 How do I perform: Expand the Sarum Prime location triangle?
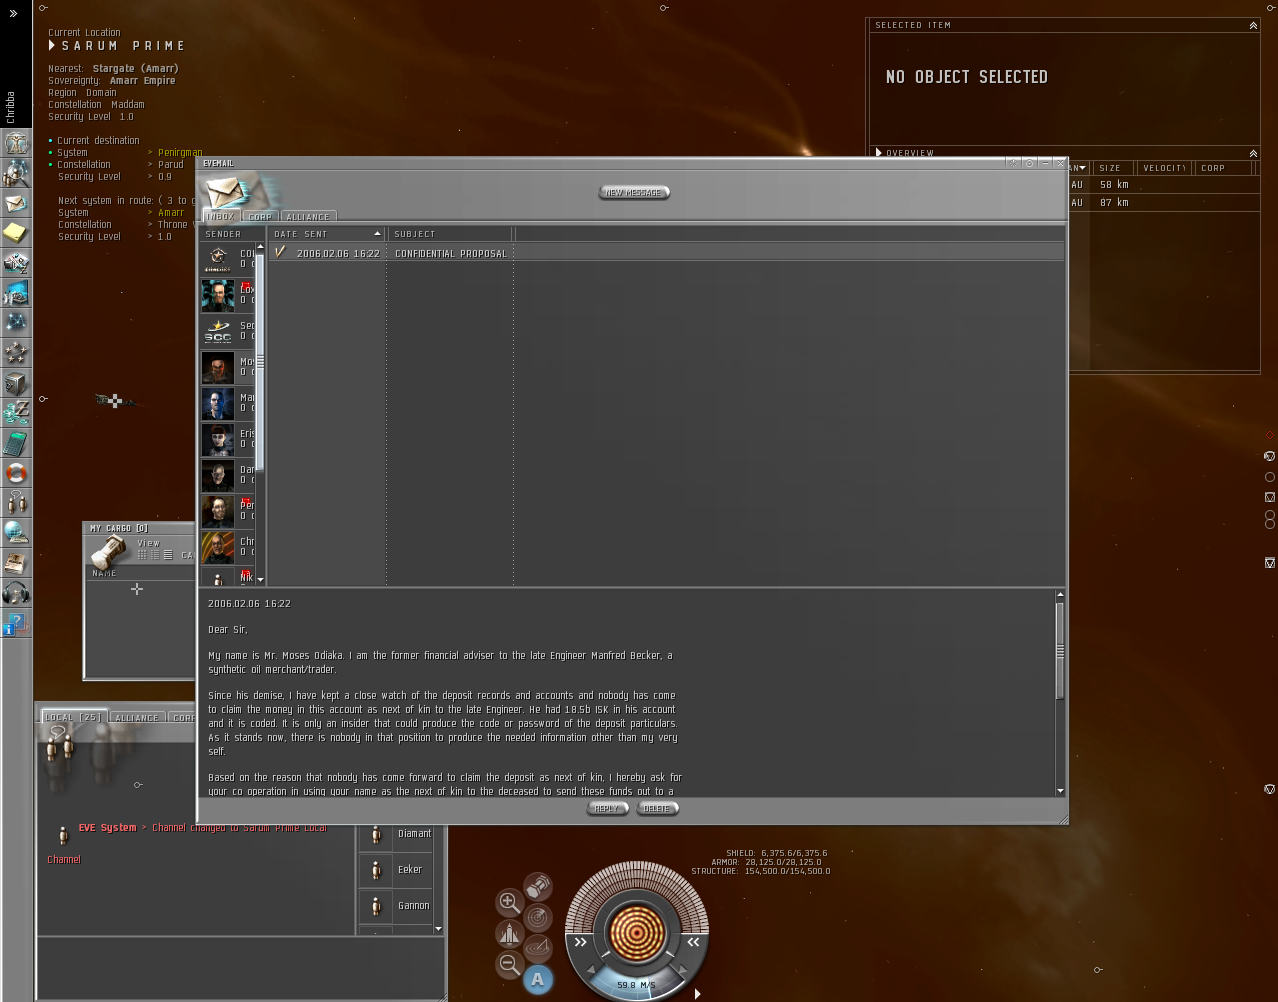tap(52, 45)
